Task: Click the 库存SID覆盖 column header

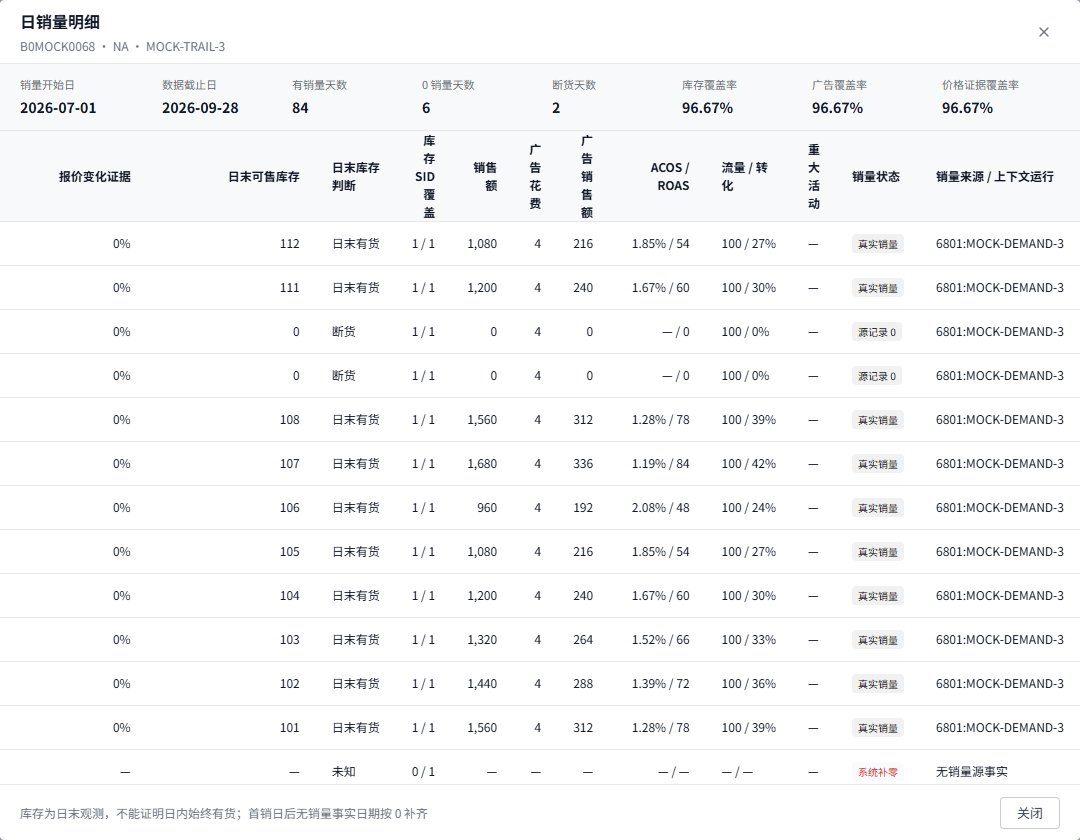Action: click(426, 176)
